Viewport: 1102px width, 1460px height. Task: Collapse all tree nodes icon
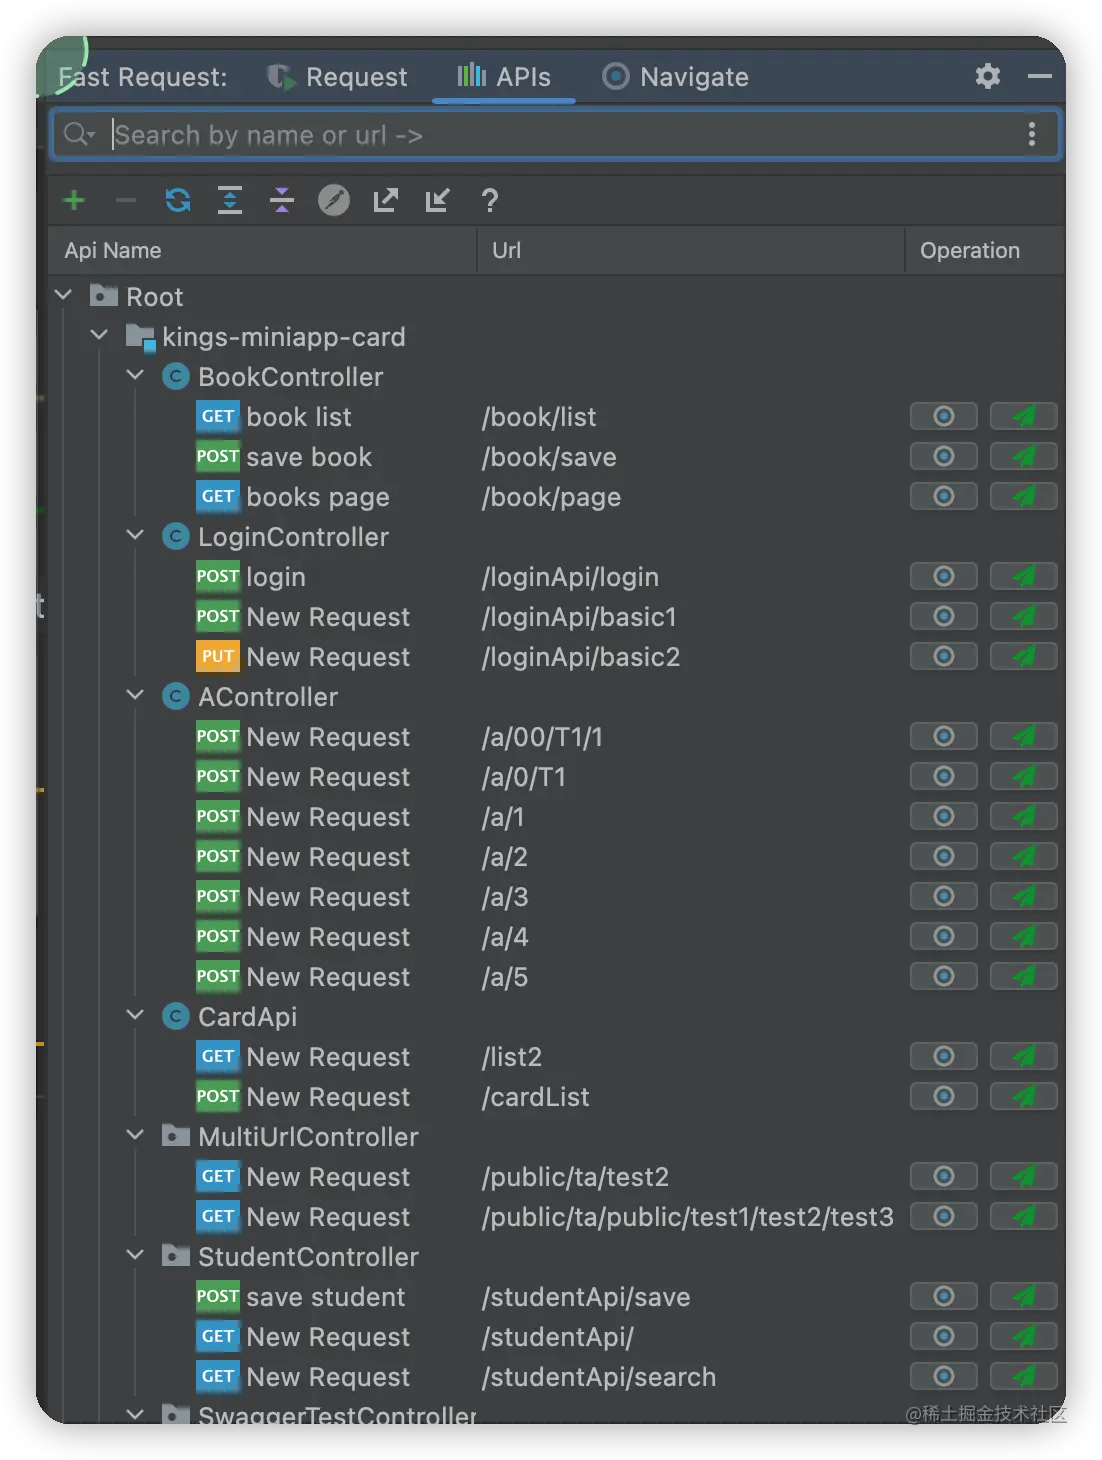point(282,200)
